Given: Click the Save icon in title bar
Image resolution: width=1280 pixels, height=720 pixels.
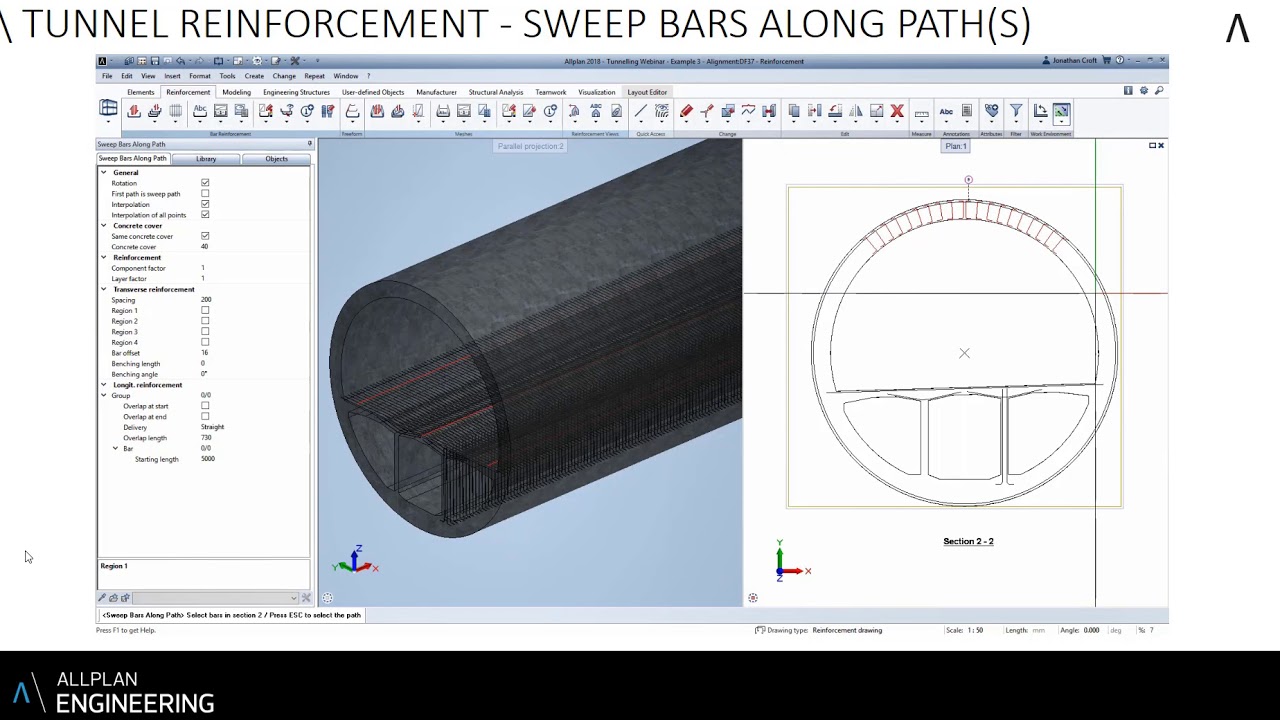Looking at the screenshot, I should [x=154, y=61].
